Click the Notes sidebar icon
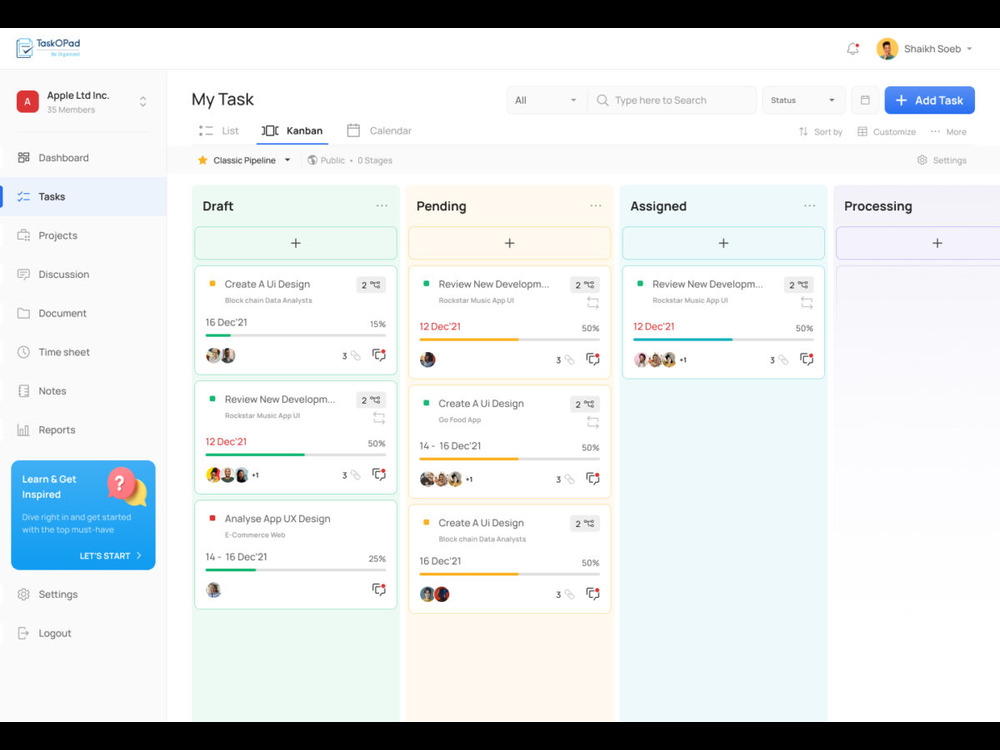This screenshot has height=750, width=1000. click(x=24, y=391)
